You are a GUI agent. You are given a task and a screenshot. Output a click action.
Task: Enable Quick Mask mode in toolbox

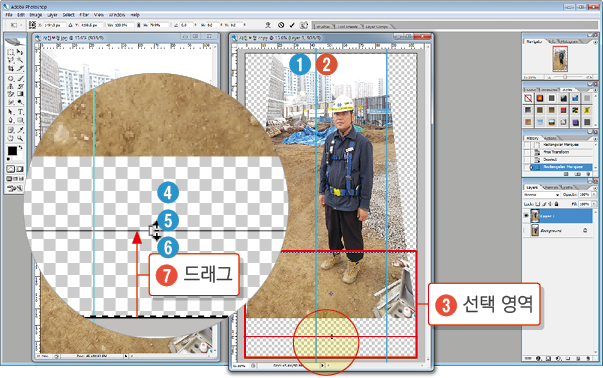19,169
